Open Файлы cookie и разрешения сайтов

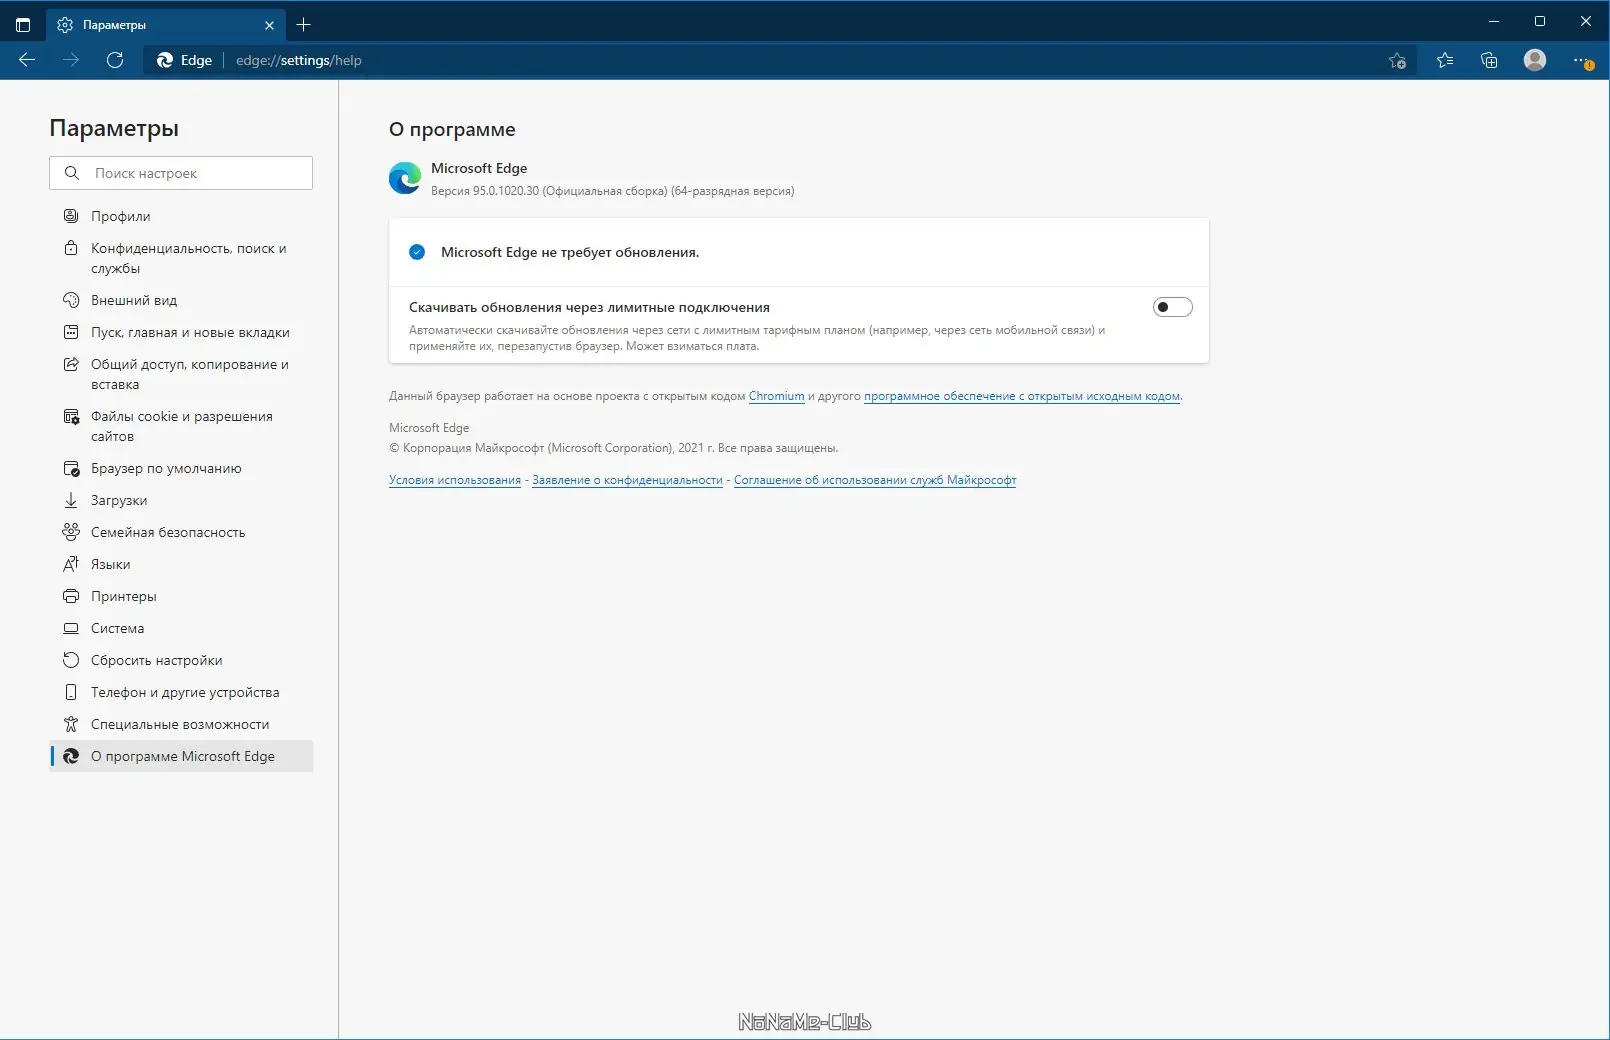coord(181,426)
